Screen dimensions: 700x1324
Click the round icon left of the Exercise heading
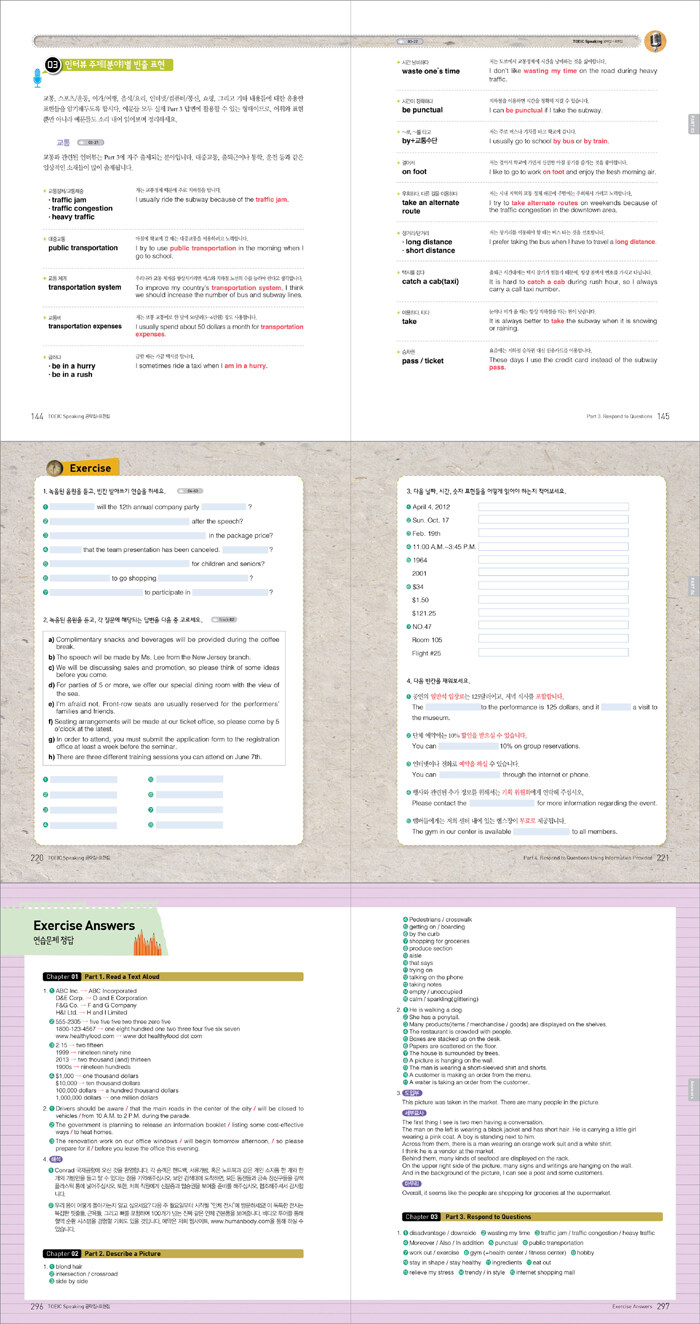point(53,469)
